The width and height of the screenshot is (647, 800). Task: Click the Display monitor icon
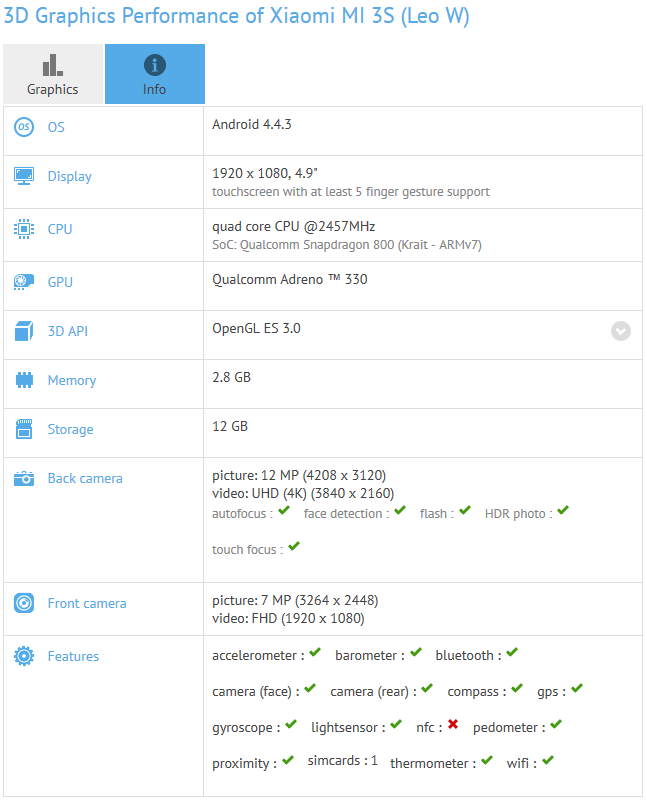[24, 177]
